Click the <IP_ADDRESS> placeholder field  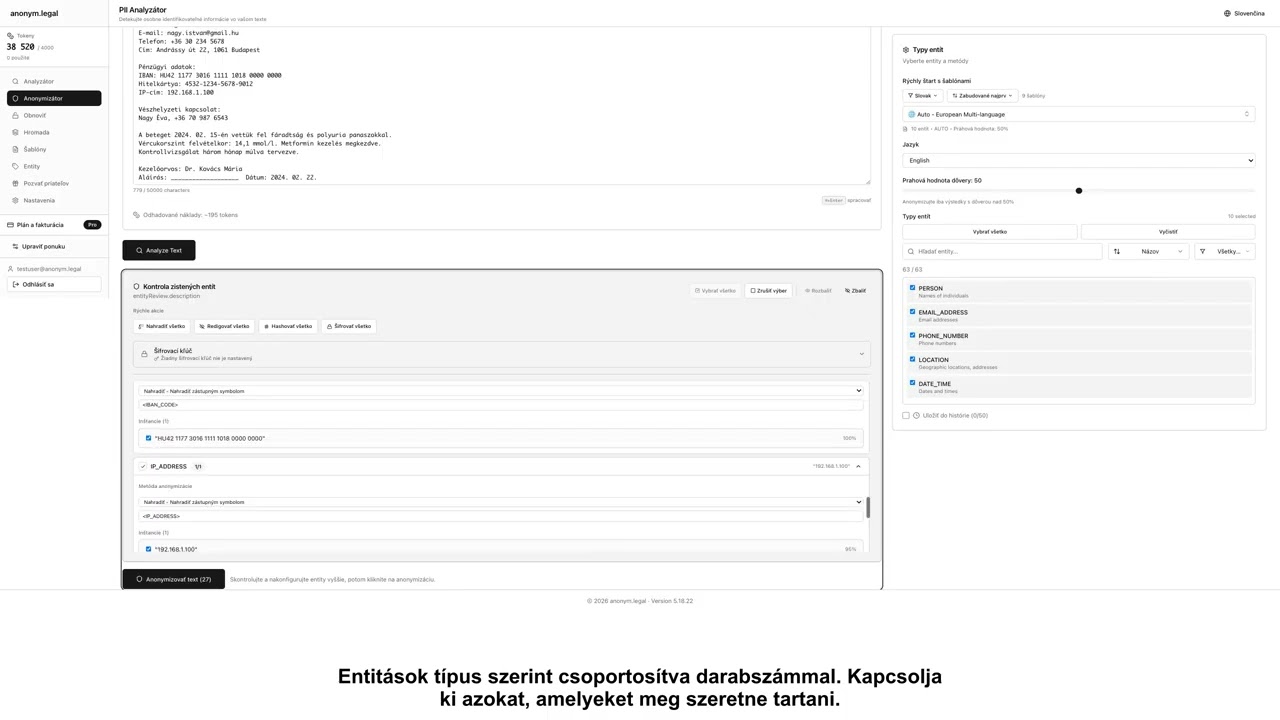pyautogui.click(x=501, y=516)
